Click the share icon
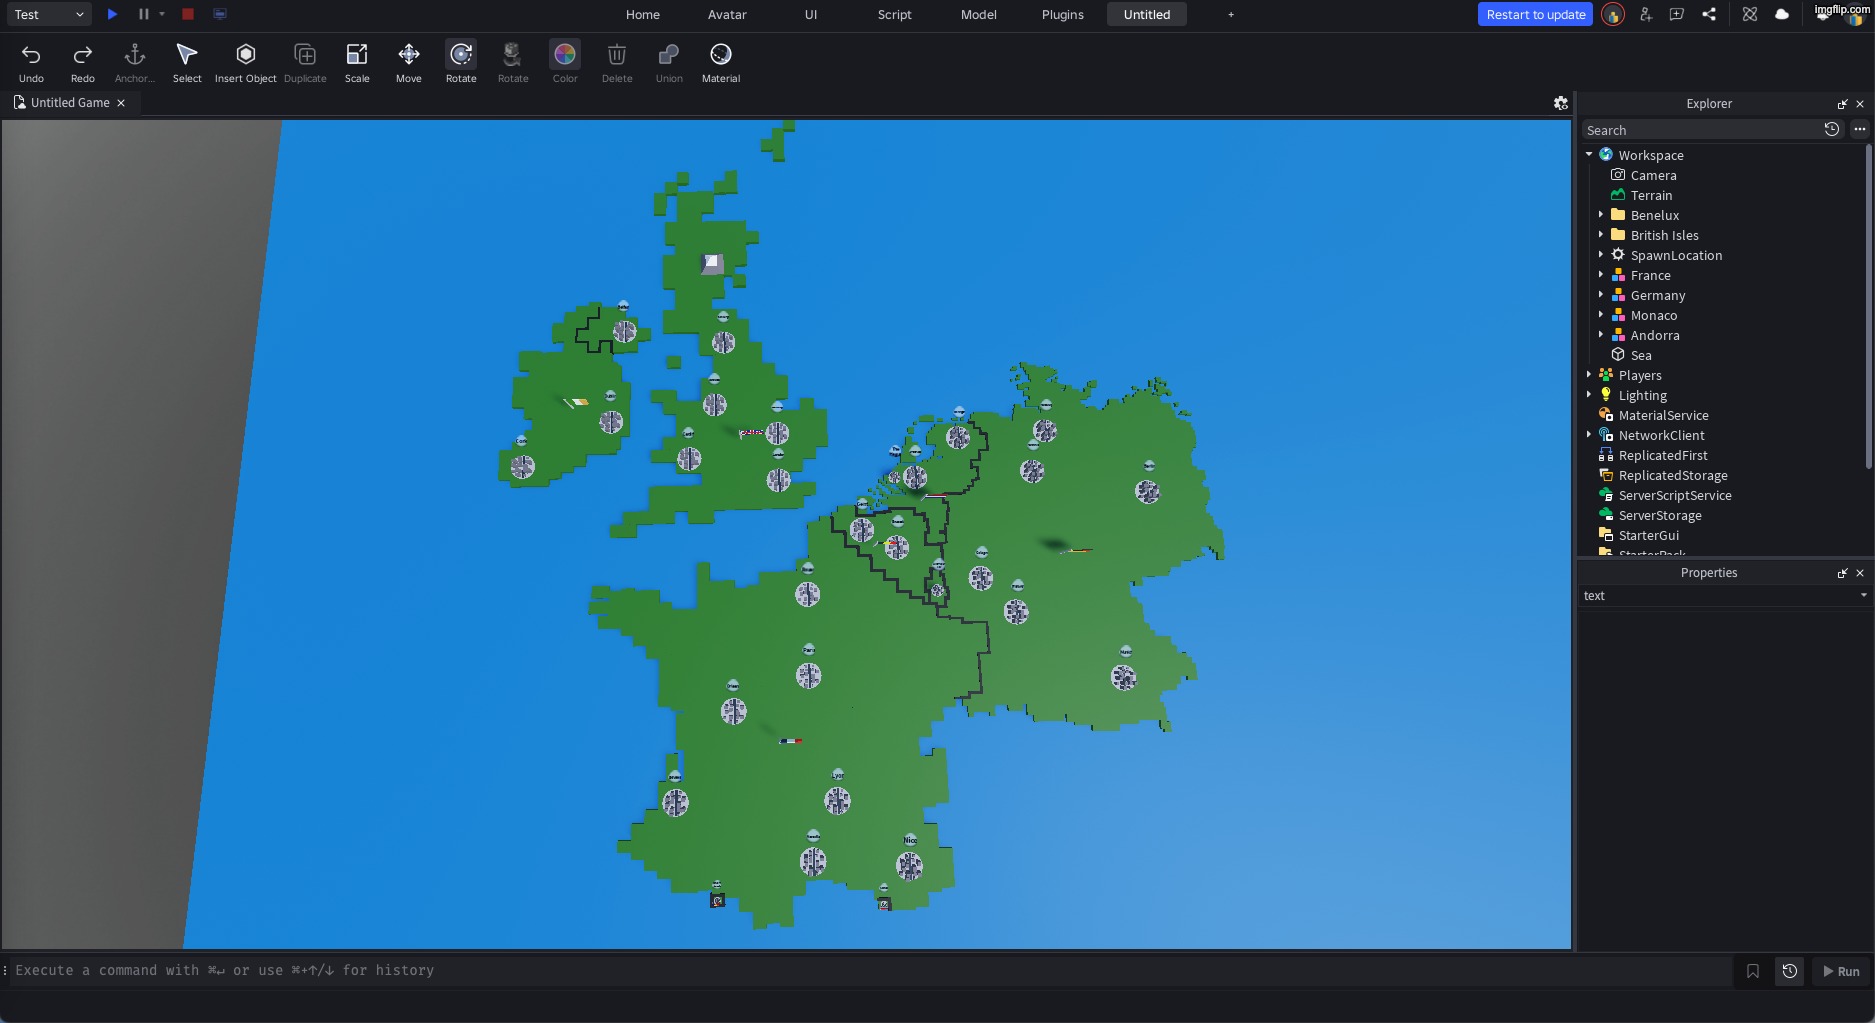Image resolution: width=1875 pixels, height=1023 pixels. click(1709, 14)
